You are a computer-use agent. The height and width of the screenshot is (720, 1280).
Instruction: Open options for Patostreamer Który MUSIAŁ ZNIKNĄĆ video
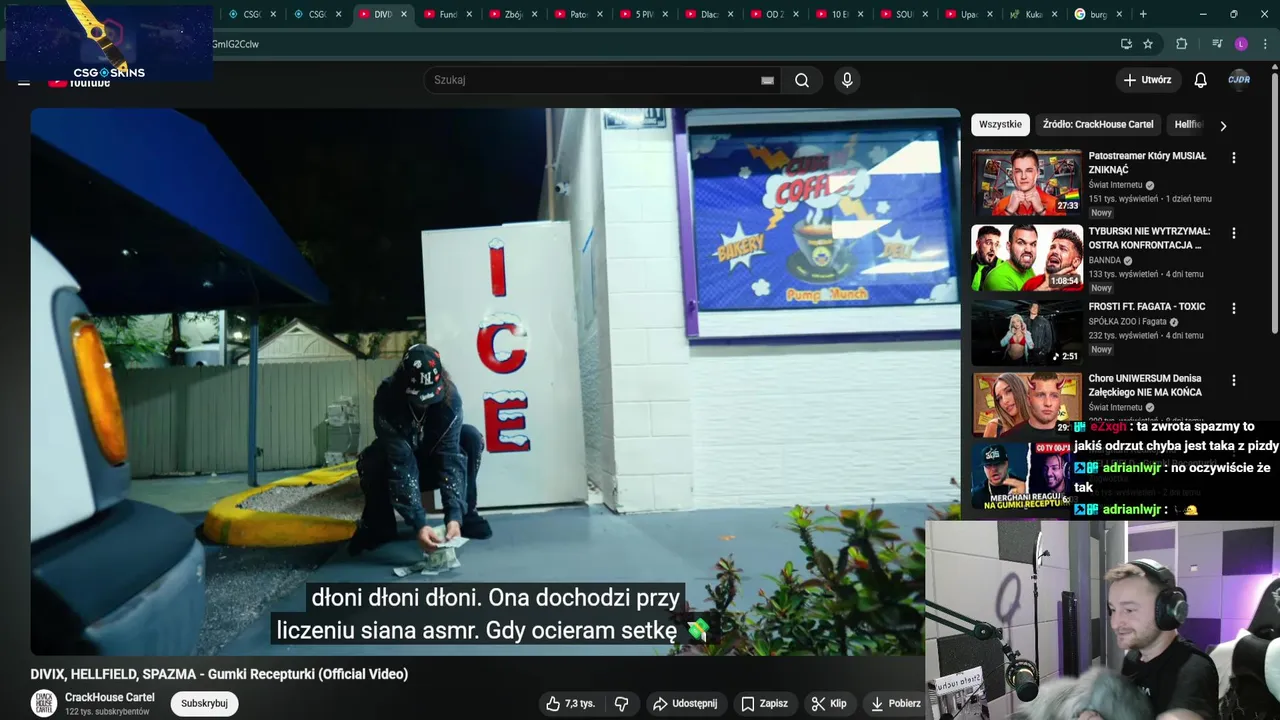(1234, 158)
